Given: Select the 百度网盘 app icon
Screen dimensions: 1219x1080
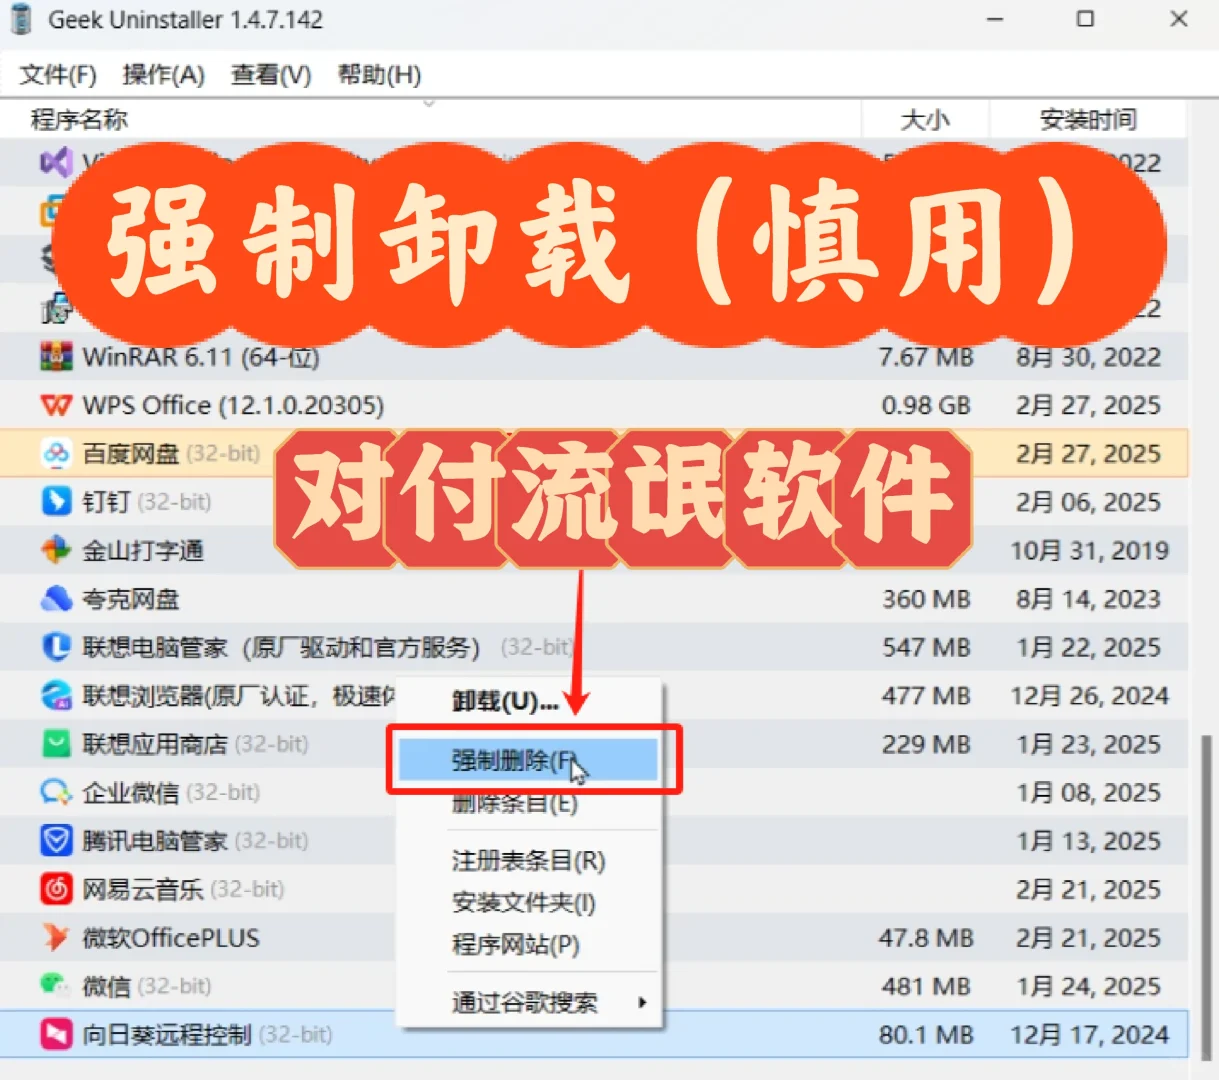Looking at the screenshot, I should tap(57, 453).
